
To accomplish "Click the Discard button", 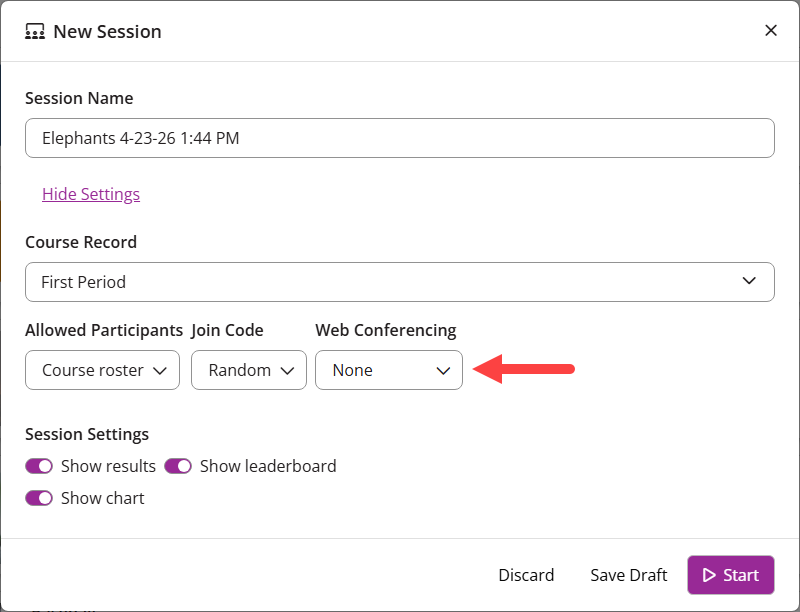I will click(x=526, y=575).
